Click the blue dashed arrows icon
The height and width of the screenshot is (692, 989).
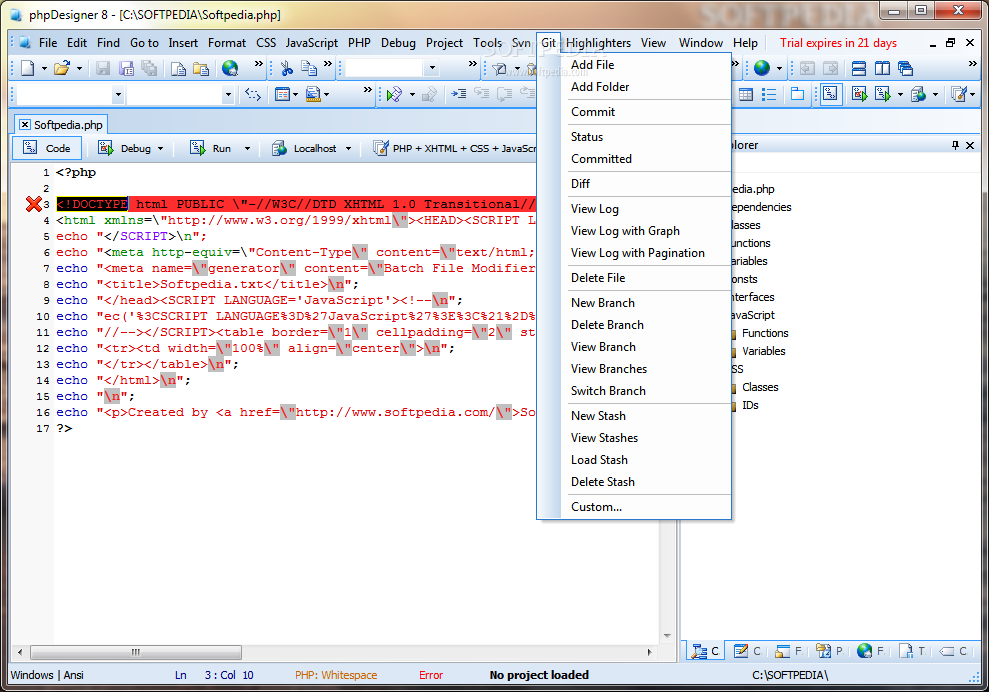click(253, 95)
